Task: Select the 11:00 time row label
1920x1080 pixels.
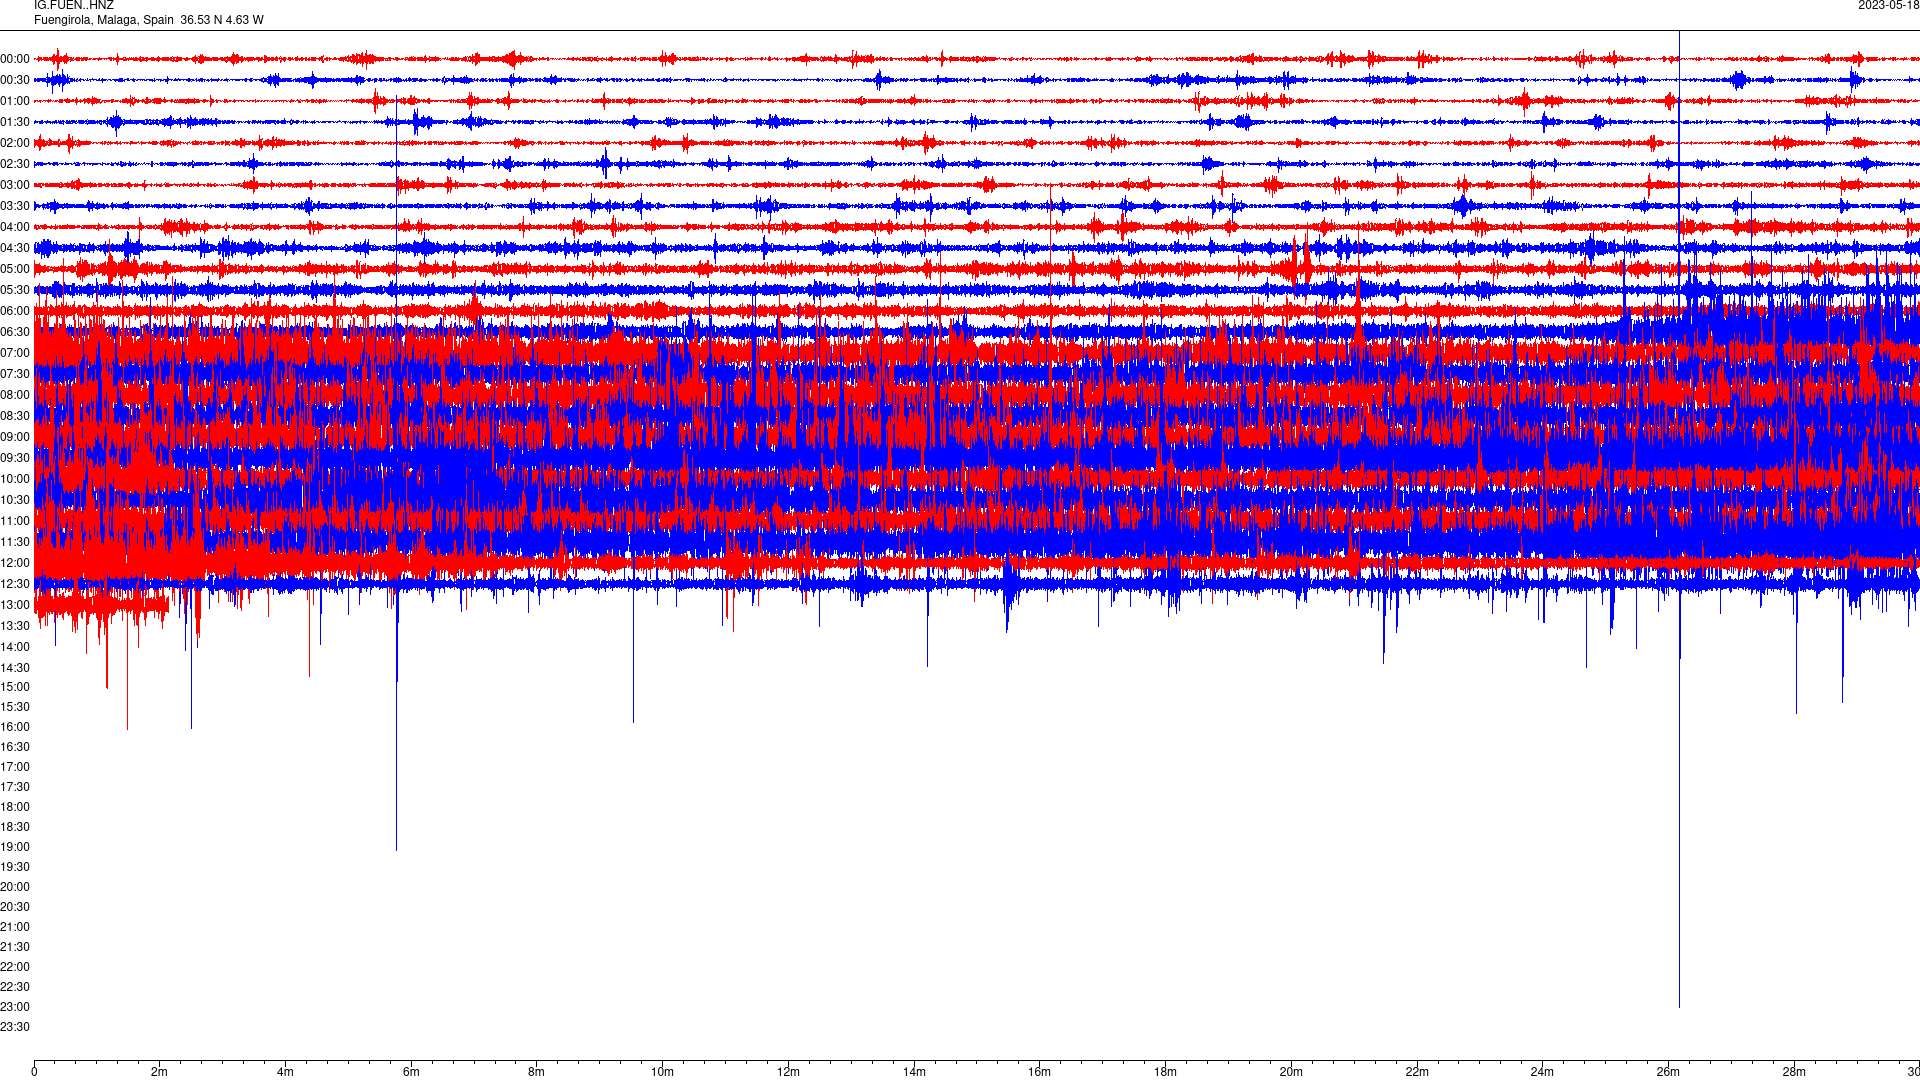Action: click(15, 521)
